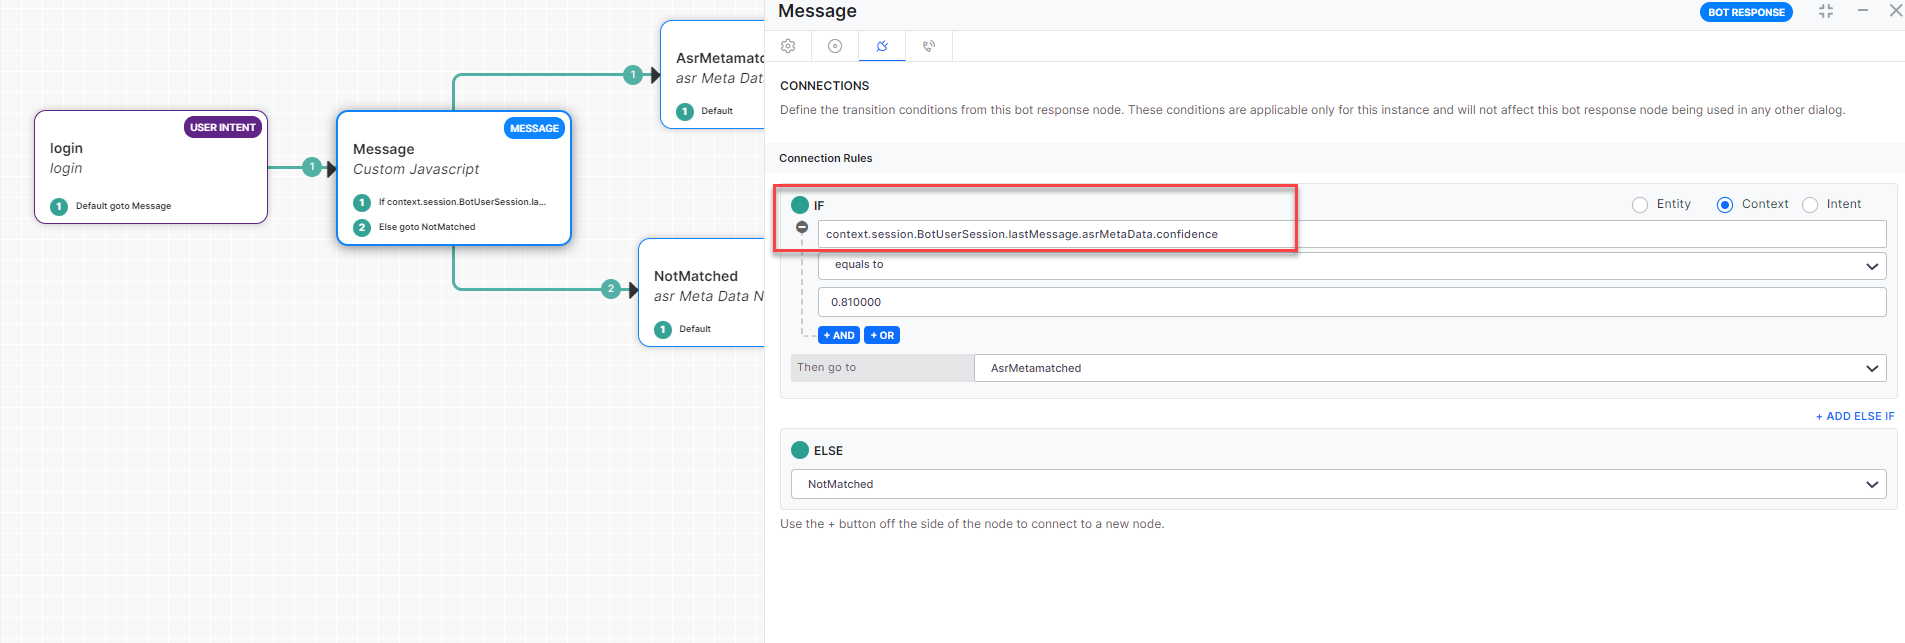1905x643 pixels.
Task: Select the Entity radio button
Action: tap(1640, 205)
